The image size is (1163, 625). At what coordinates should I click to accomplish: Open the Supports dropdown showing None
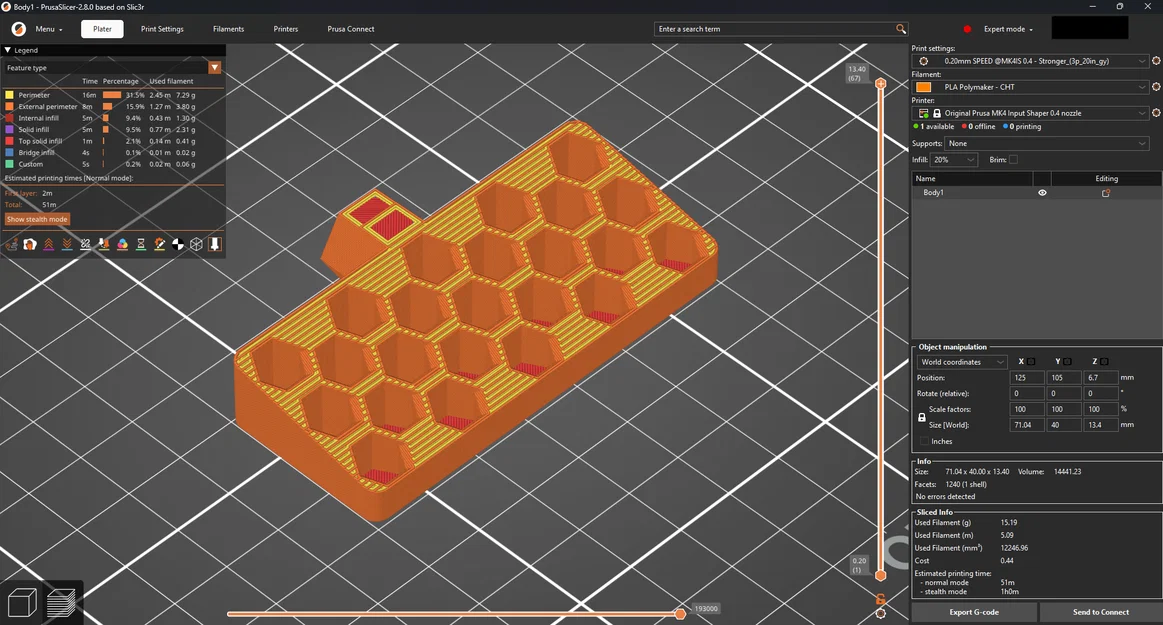[1047, 143]
